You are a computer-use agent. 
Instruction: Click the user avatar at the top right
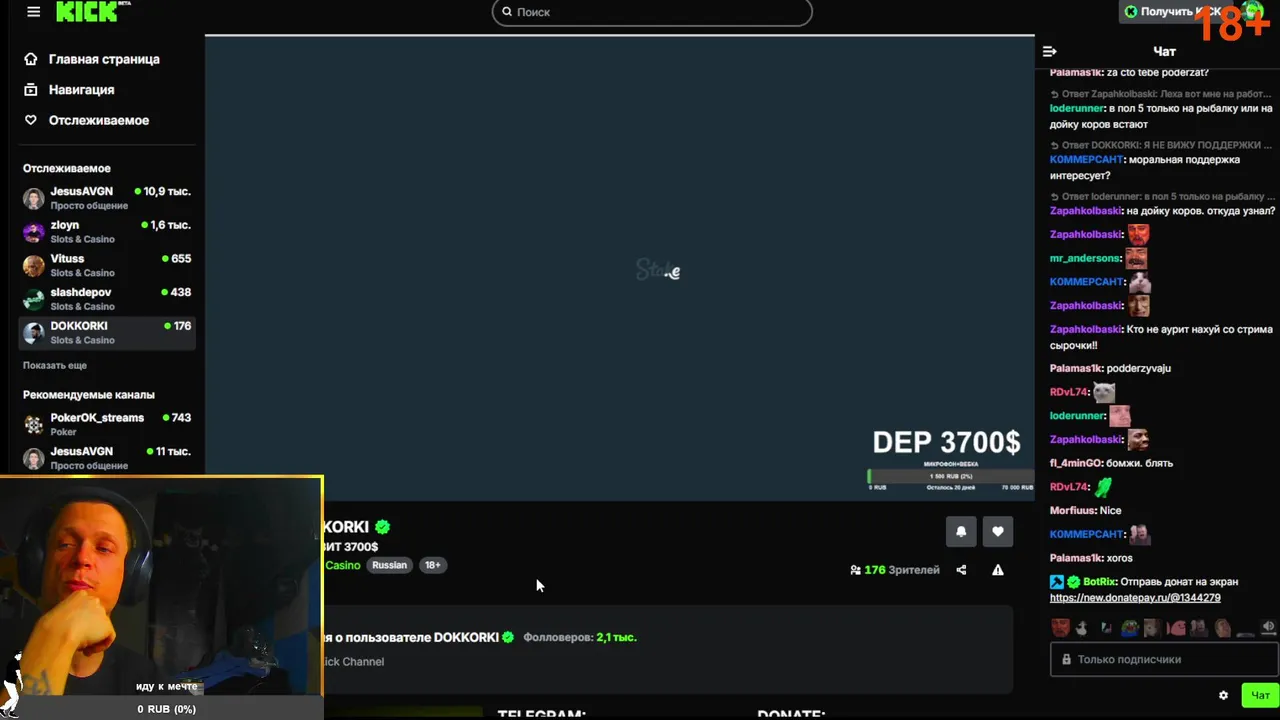tap(1252, 11)
